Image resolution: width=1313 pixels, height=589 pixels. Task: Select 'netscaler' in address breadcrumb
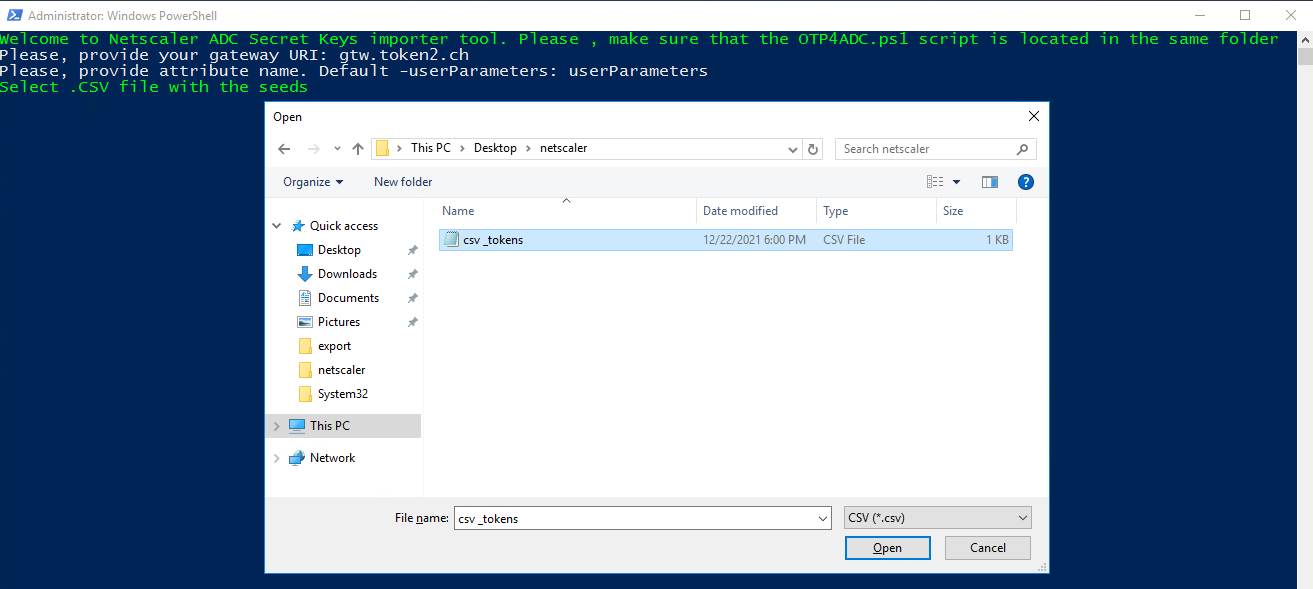(564, 148)
